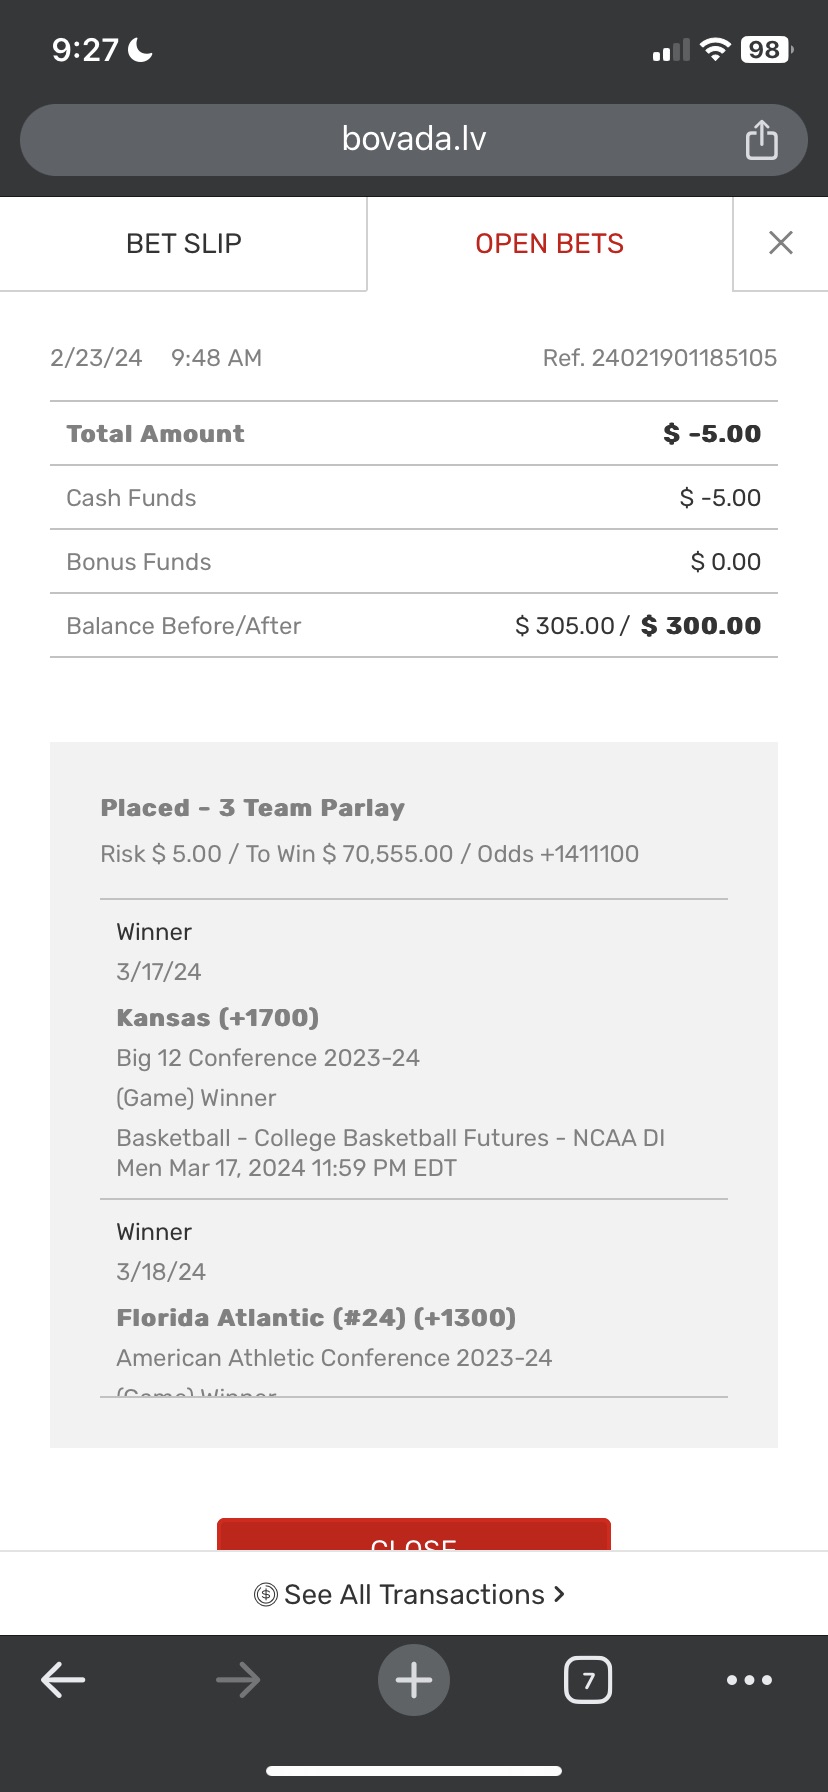The height and width of the screenshot is (1792, 828).
Task: Tap the battery indicator in status bar
Action: pyautogui.click(x=766, y=50)
